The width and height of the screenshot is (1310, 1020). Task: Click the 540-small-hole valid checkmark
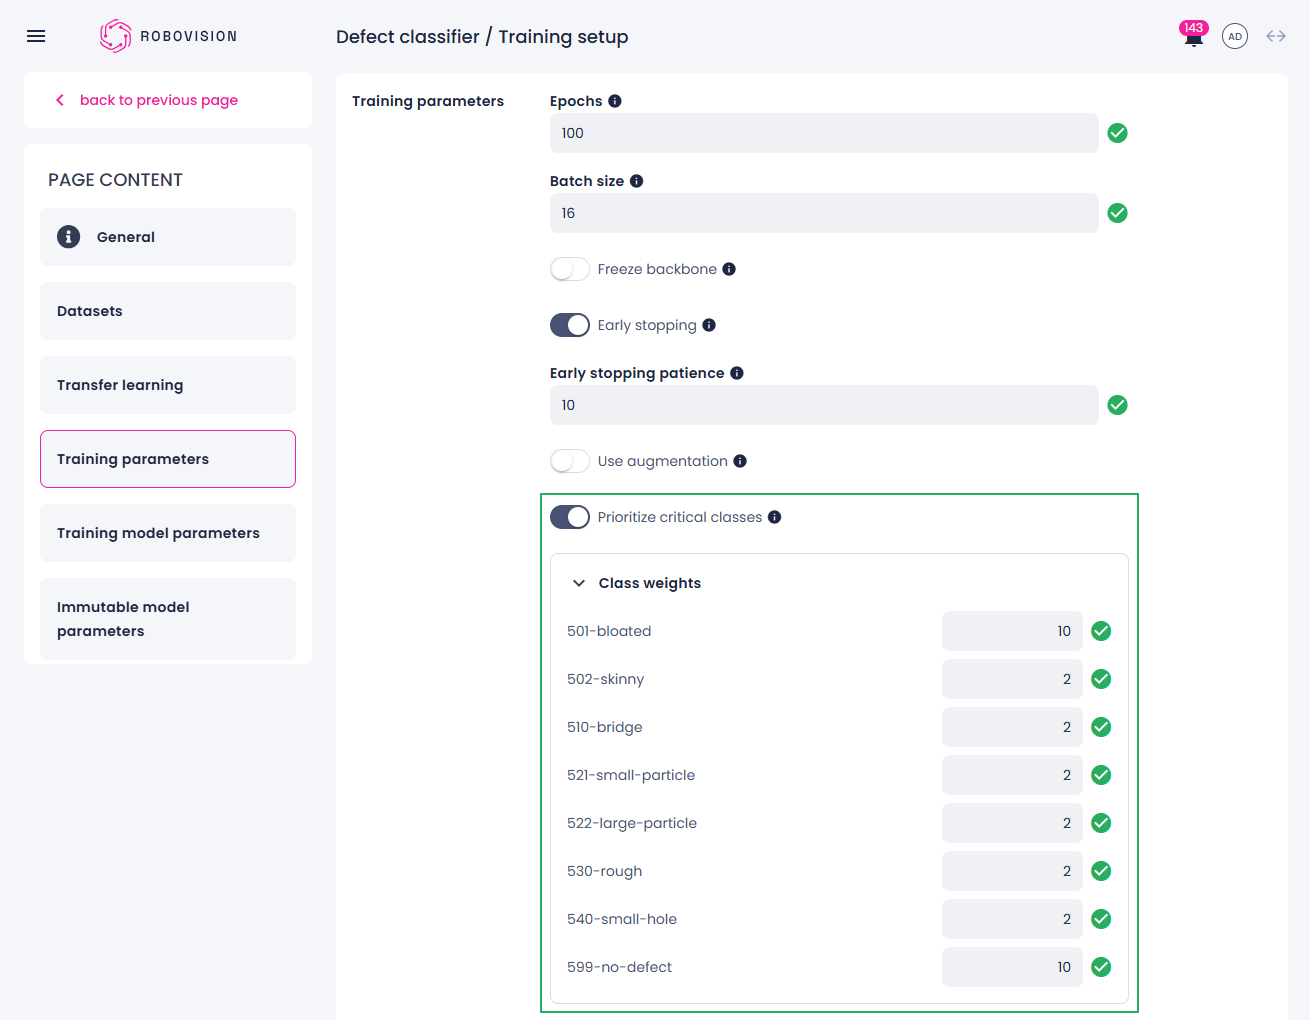1101,919
